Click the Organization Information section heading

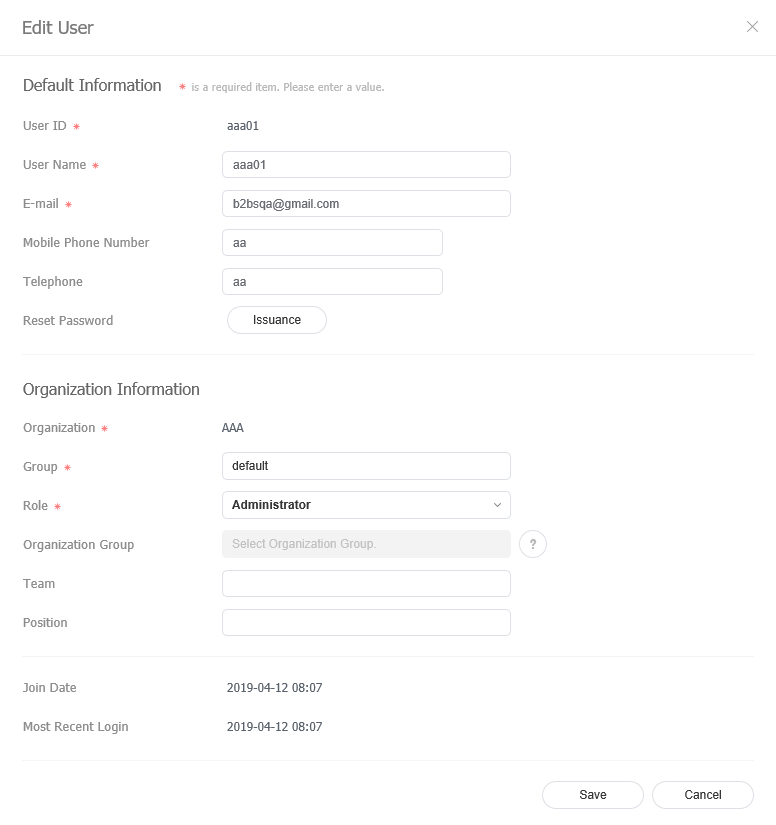pos(111,390)
